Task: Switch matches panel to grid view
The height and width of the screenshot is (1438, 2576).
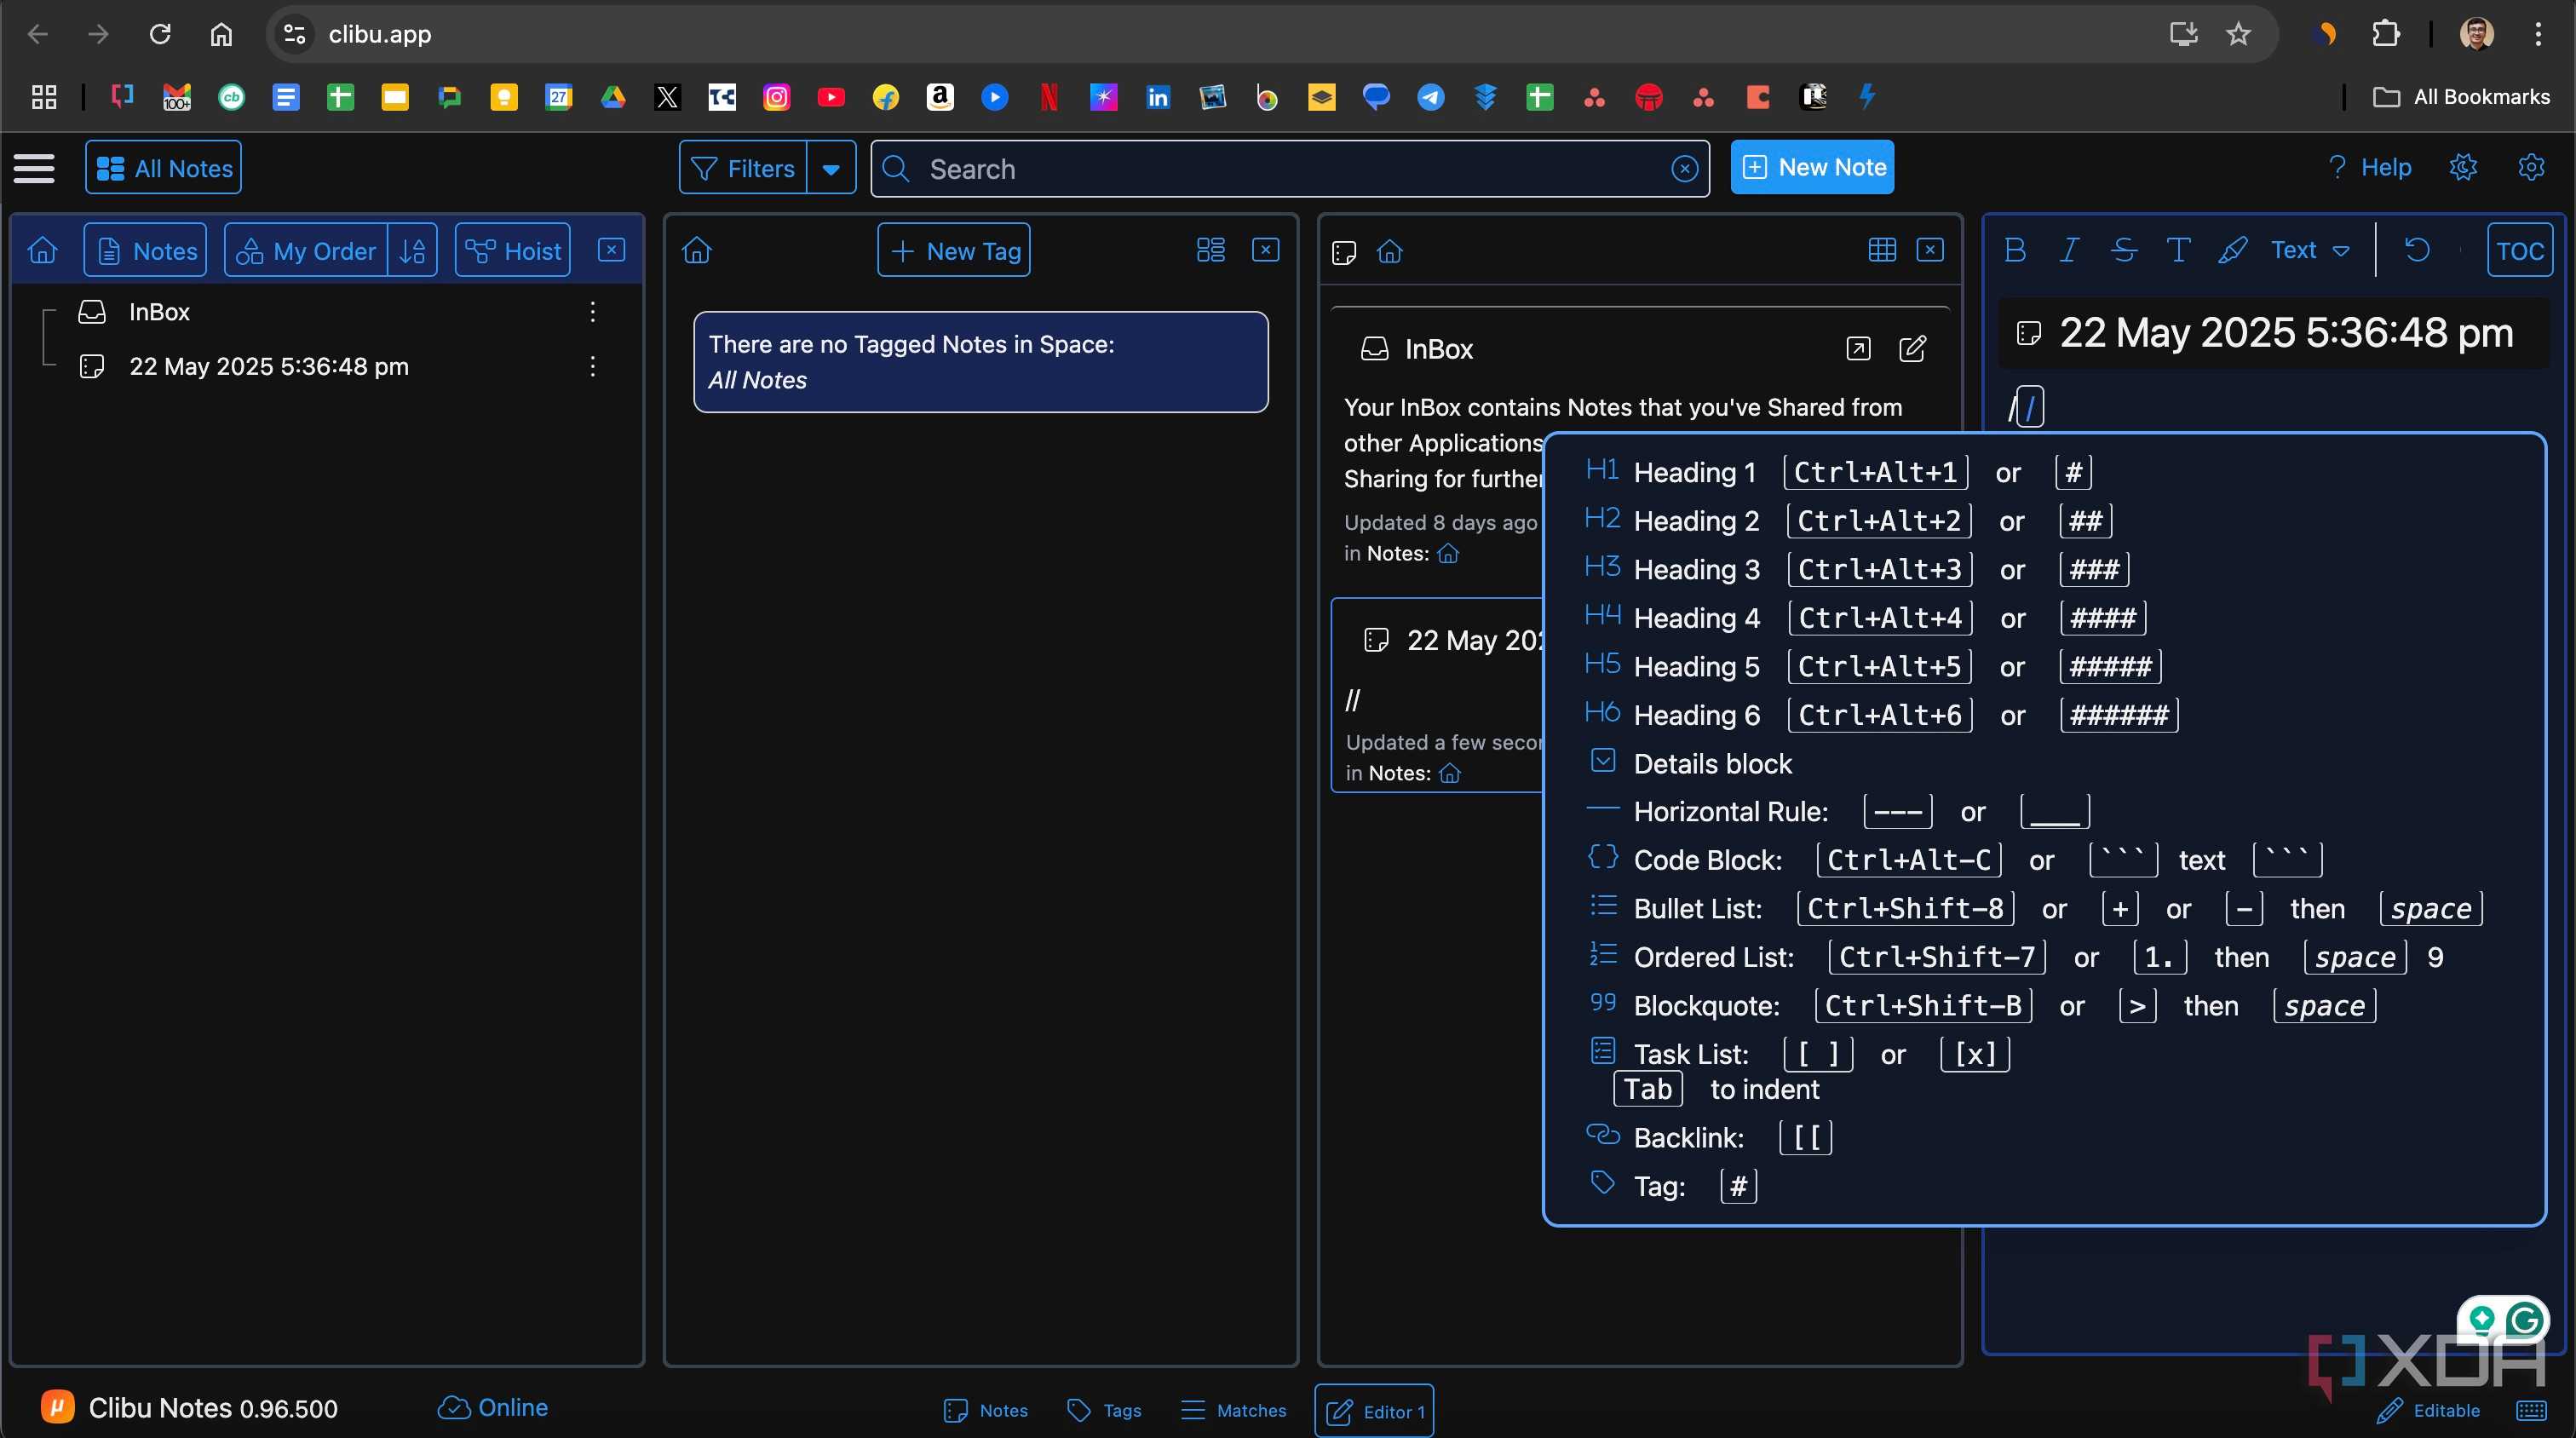Action: [1882, 250]
